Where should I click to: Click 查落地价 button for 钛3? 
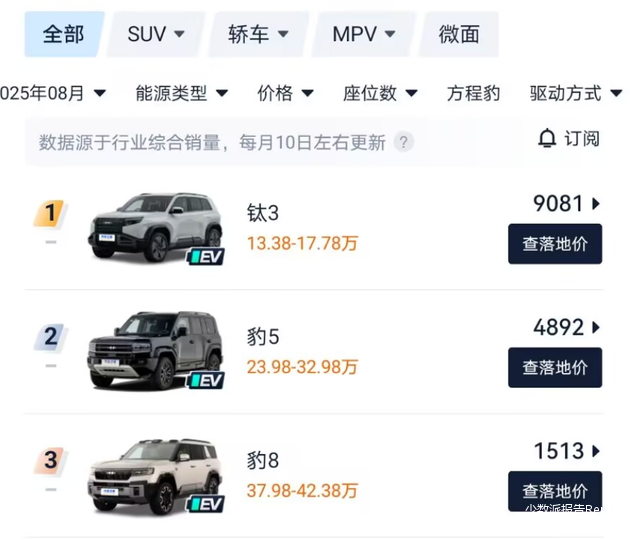[x=555, y=243]
